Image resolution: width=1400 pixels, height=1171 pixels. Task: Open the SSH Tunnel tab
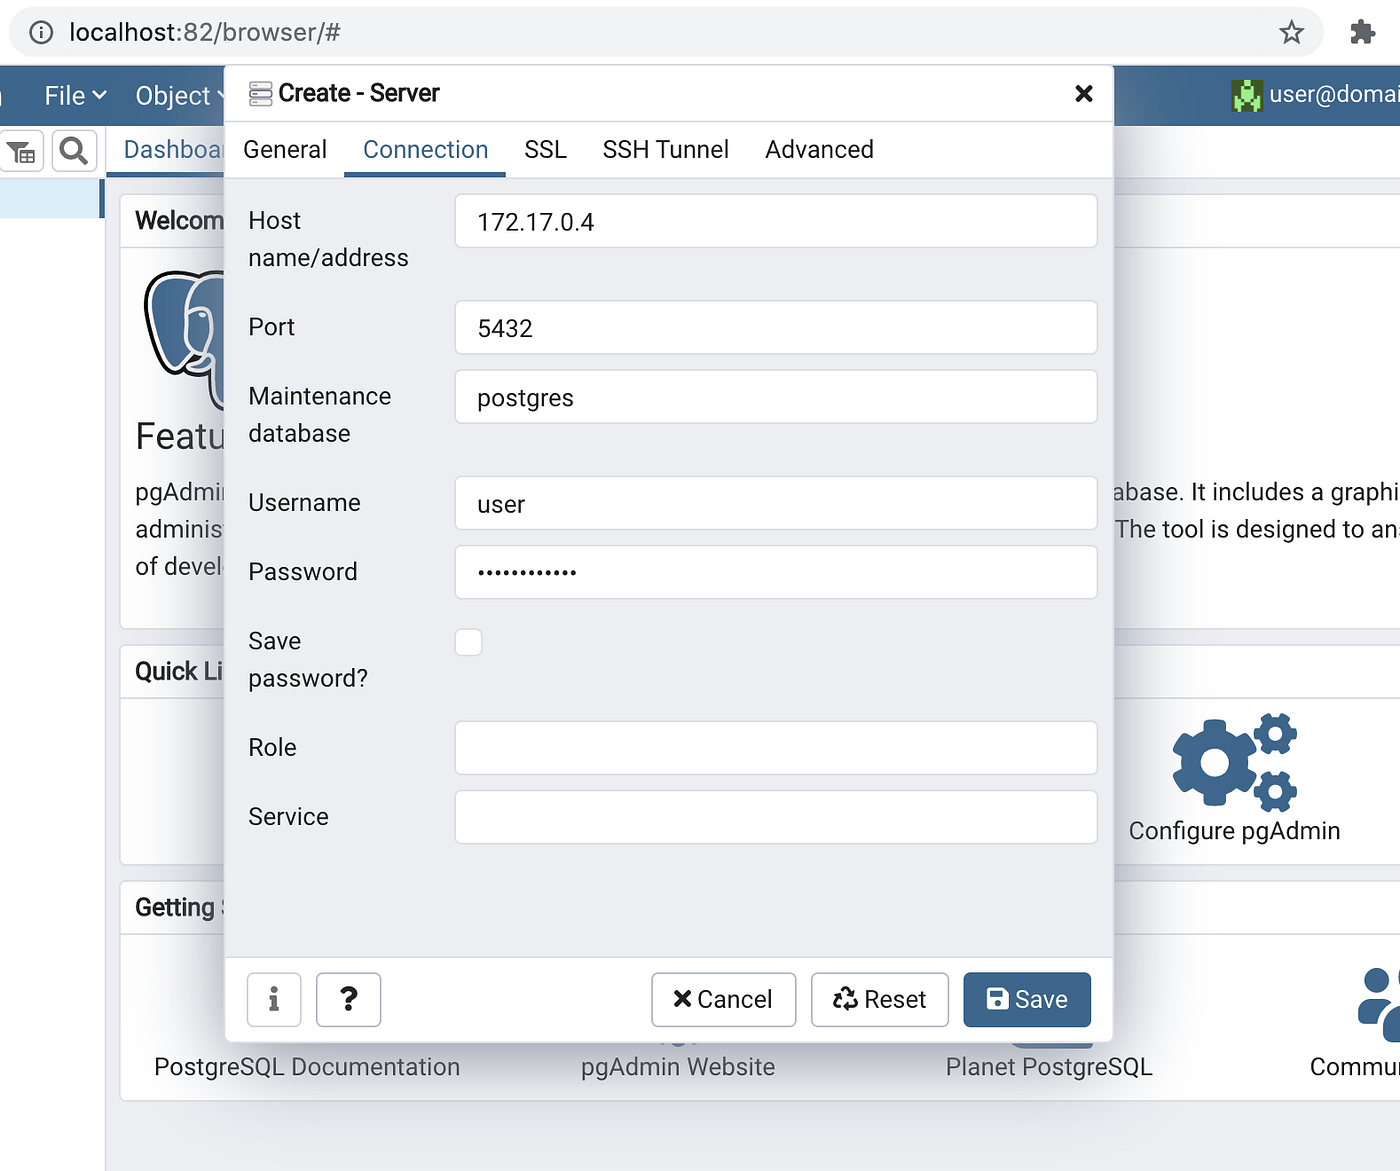pyautogui.click(x=665, y=149)
